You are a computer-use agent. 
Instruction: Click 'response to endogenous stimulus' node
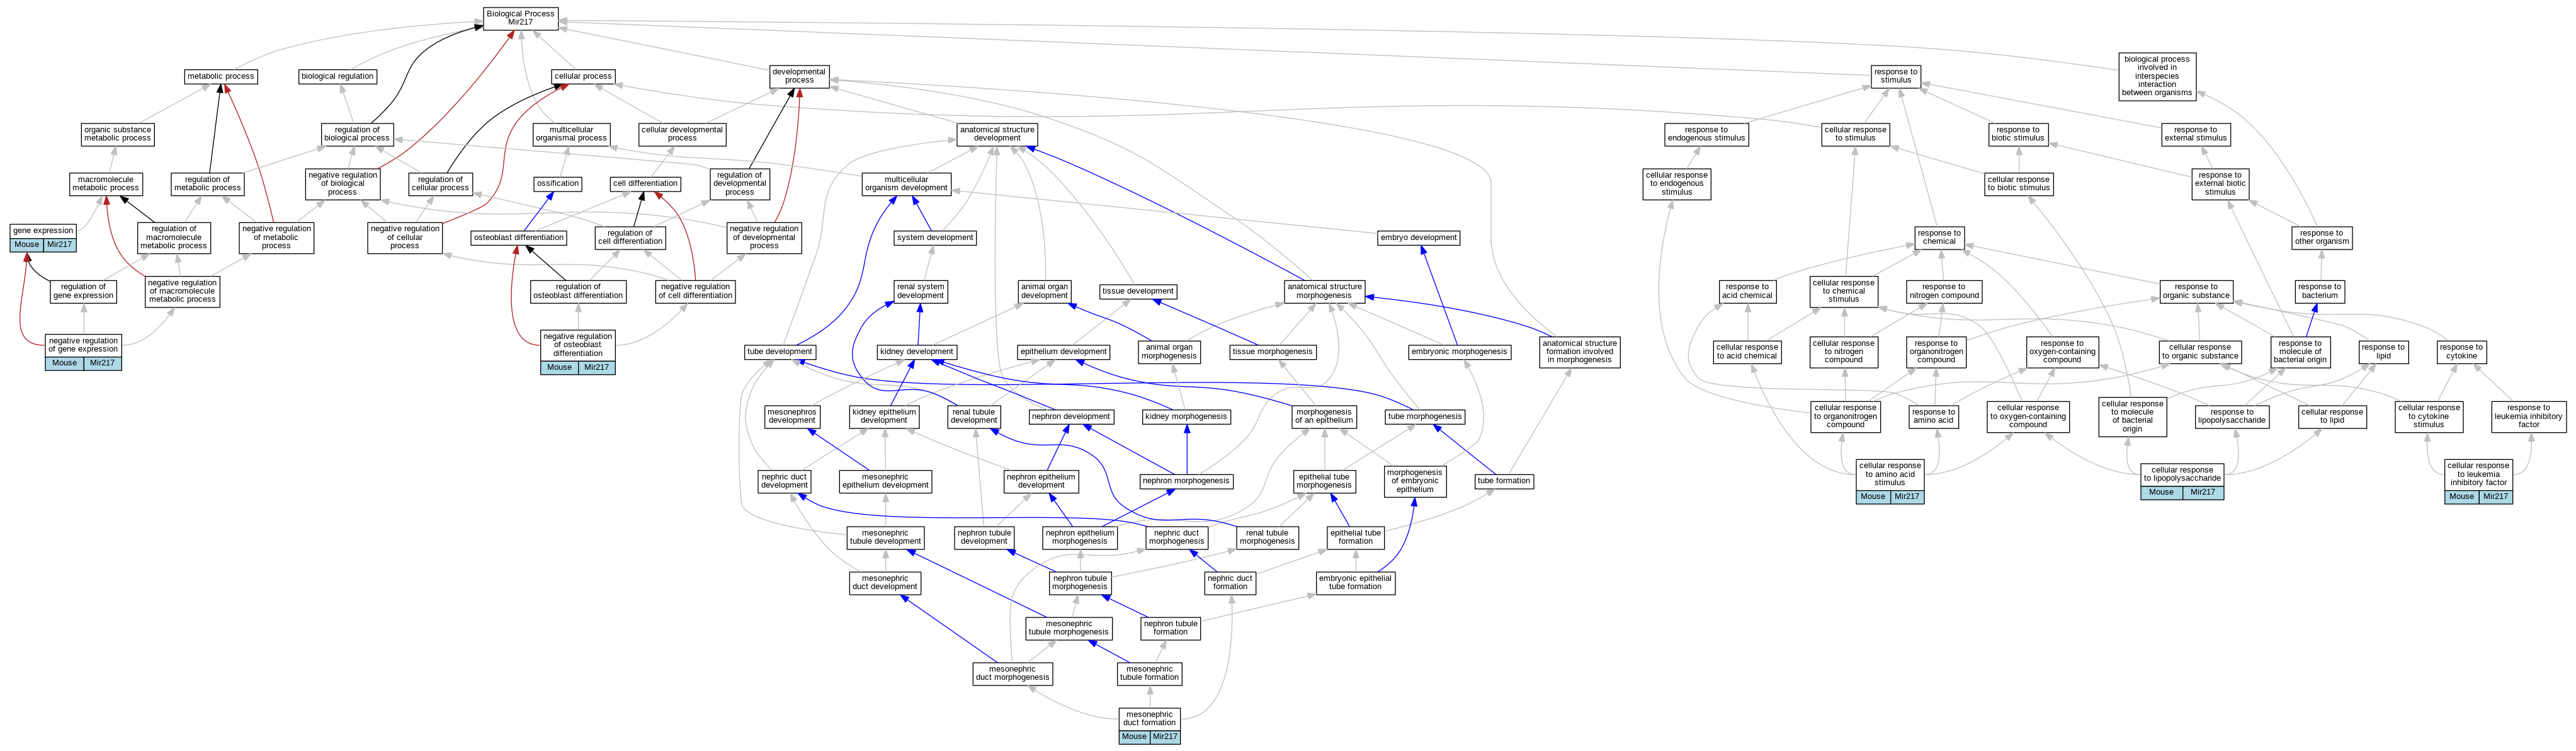coord(1706,134)
